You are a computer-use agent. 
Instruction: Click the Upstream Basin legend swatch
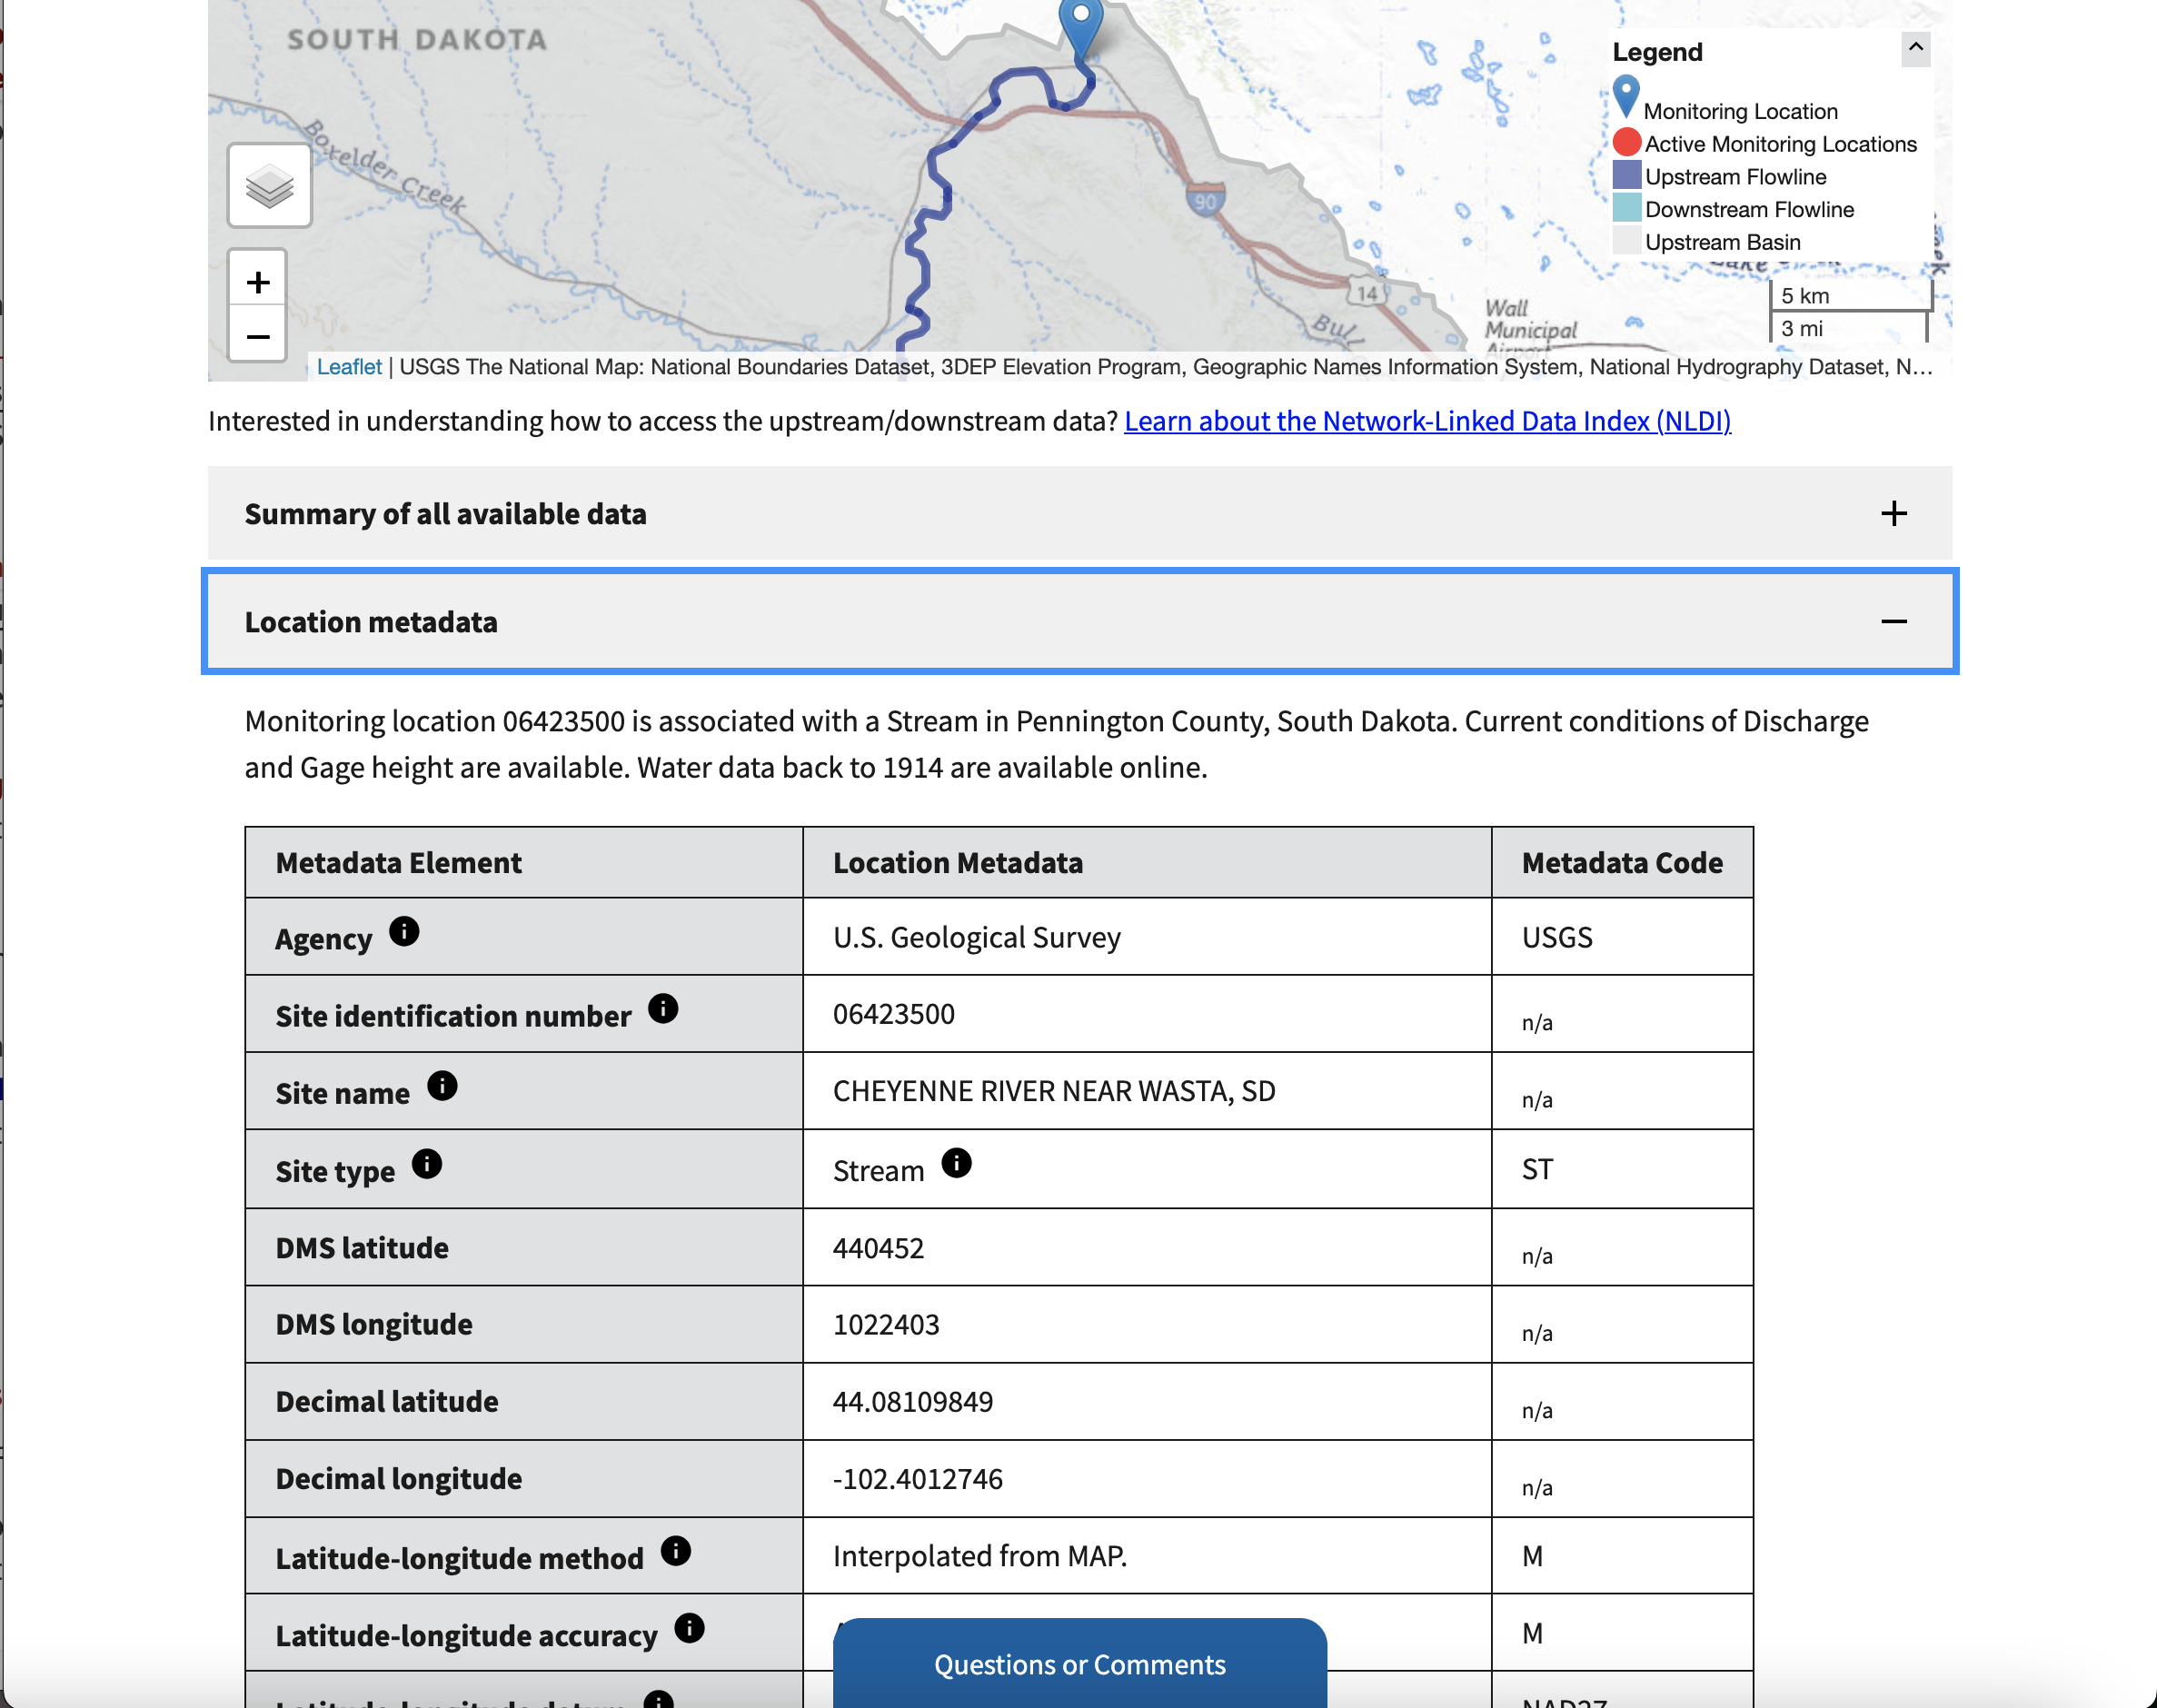1627,241
